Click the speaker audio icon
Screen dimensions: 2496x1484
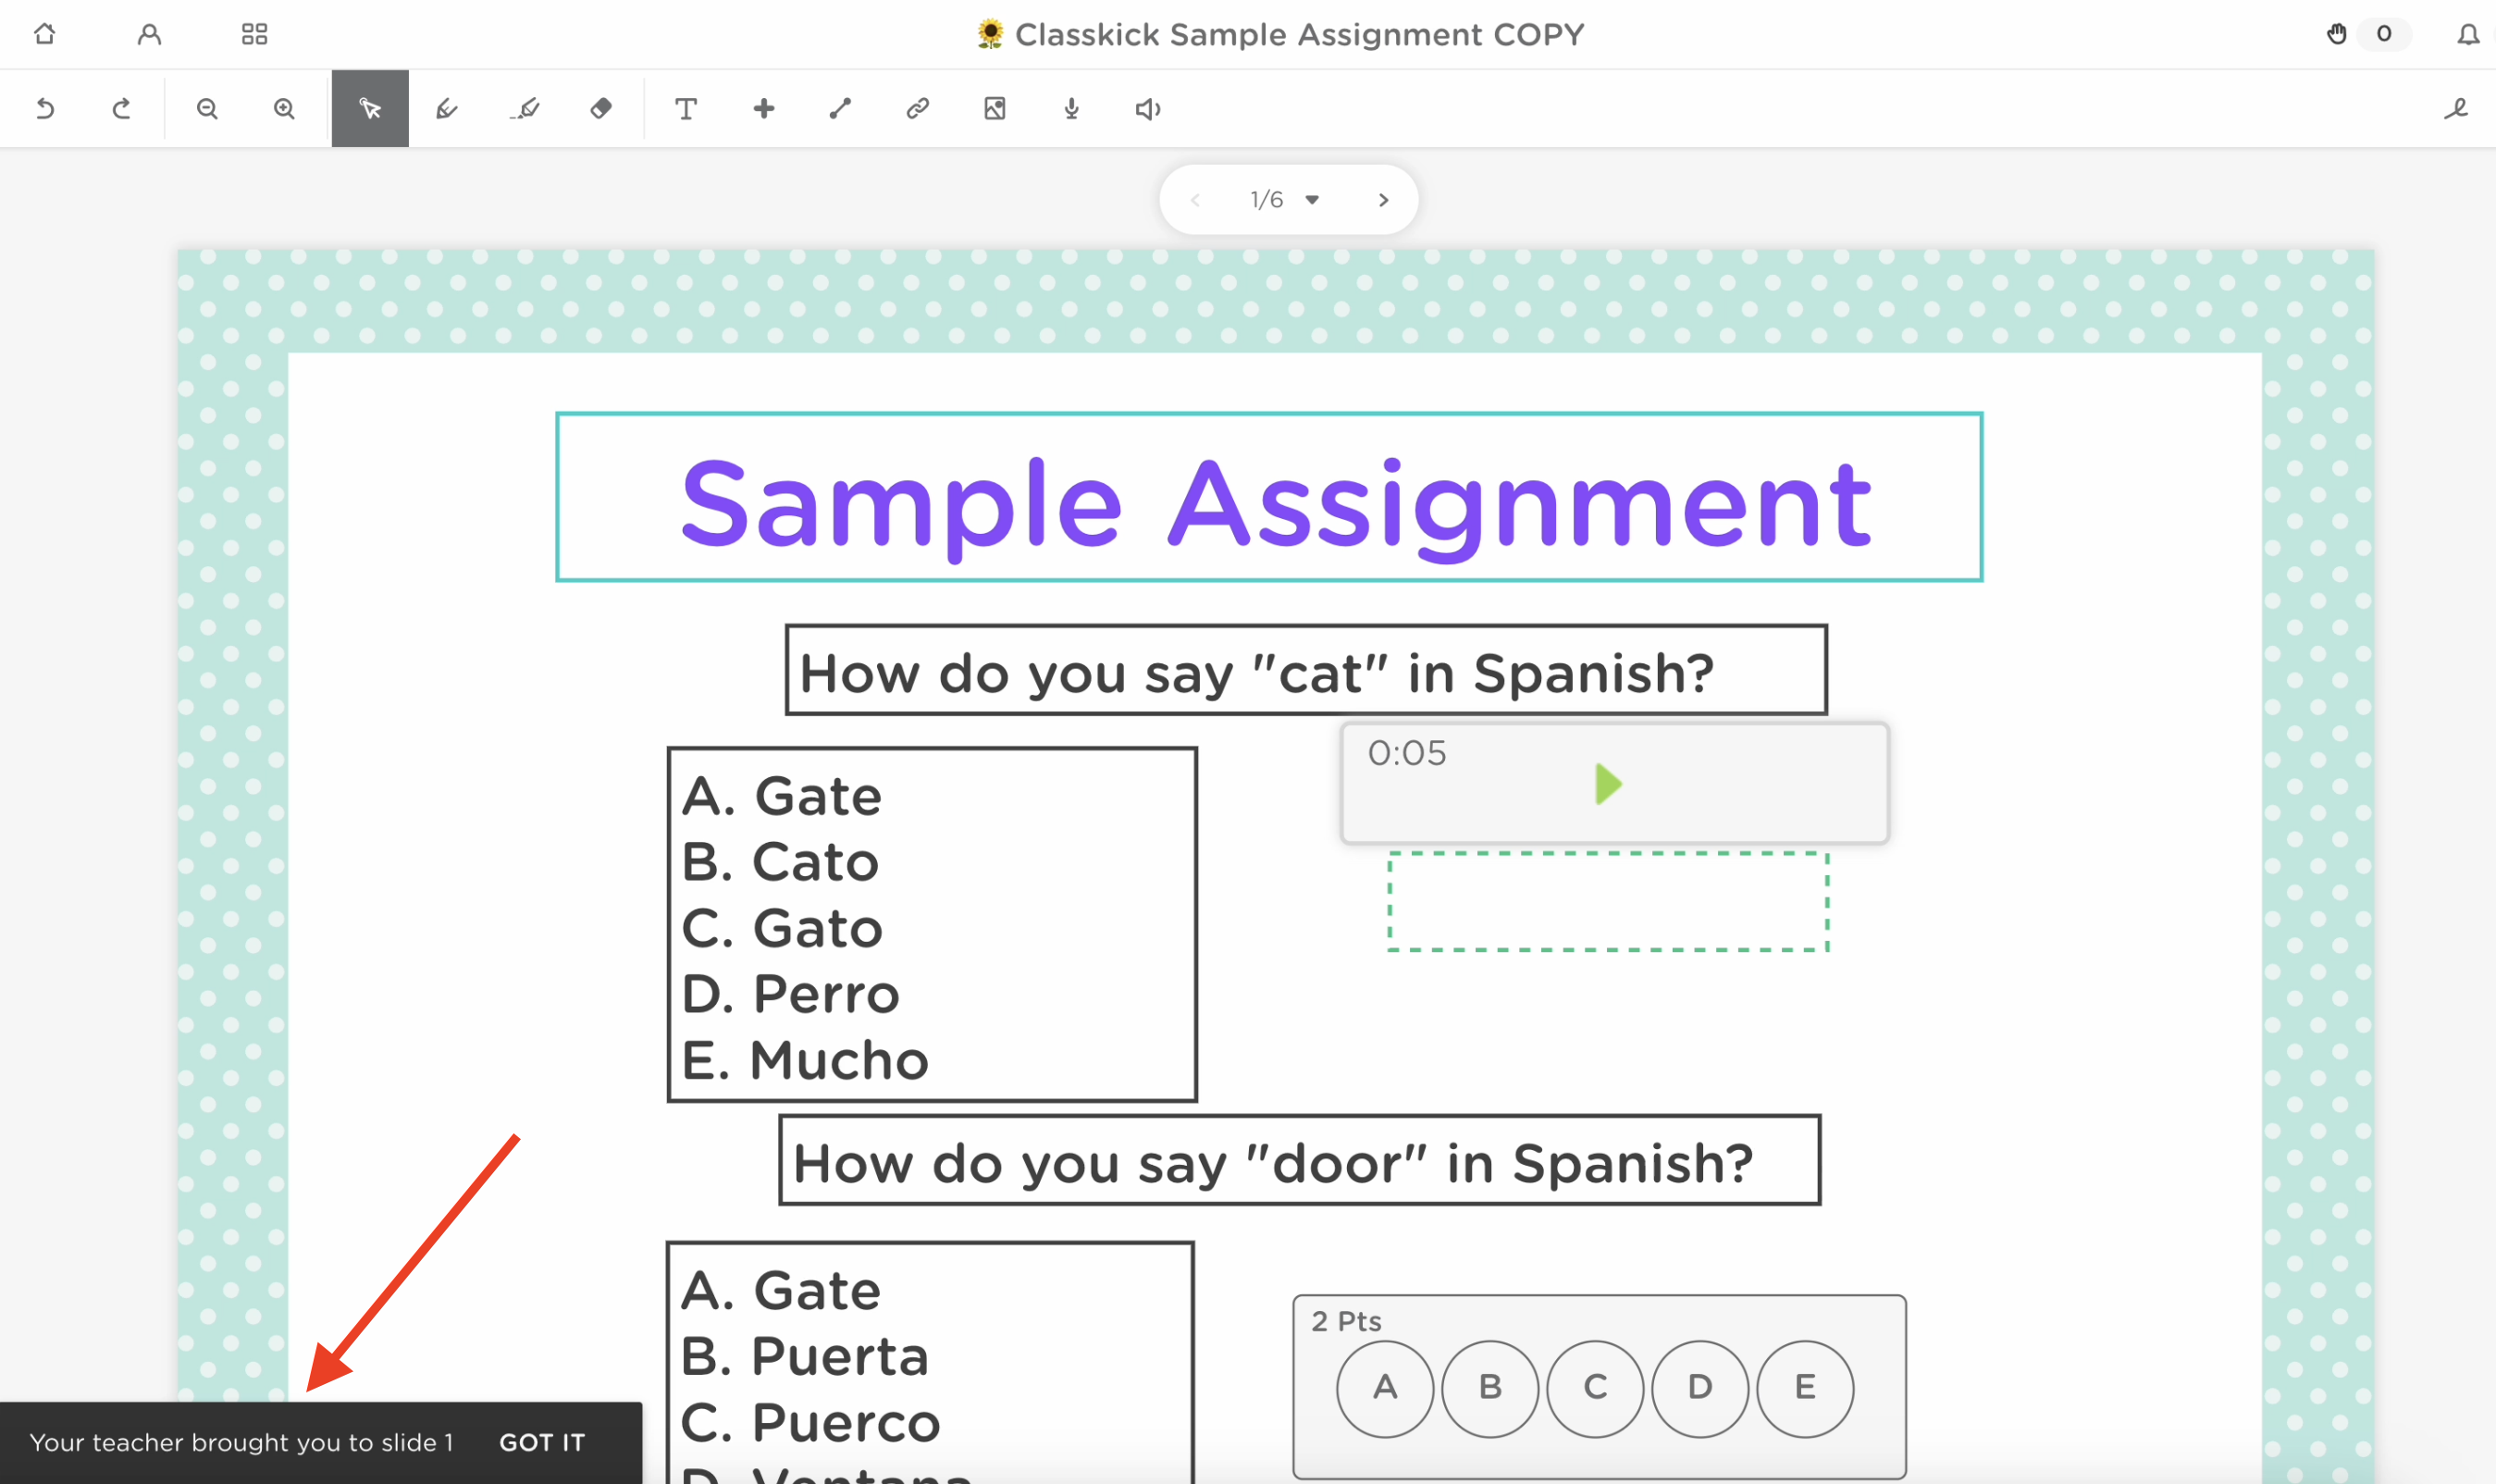pyautogui.click(x=1148, y=108)
